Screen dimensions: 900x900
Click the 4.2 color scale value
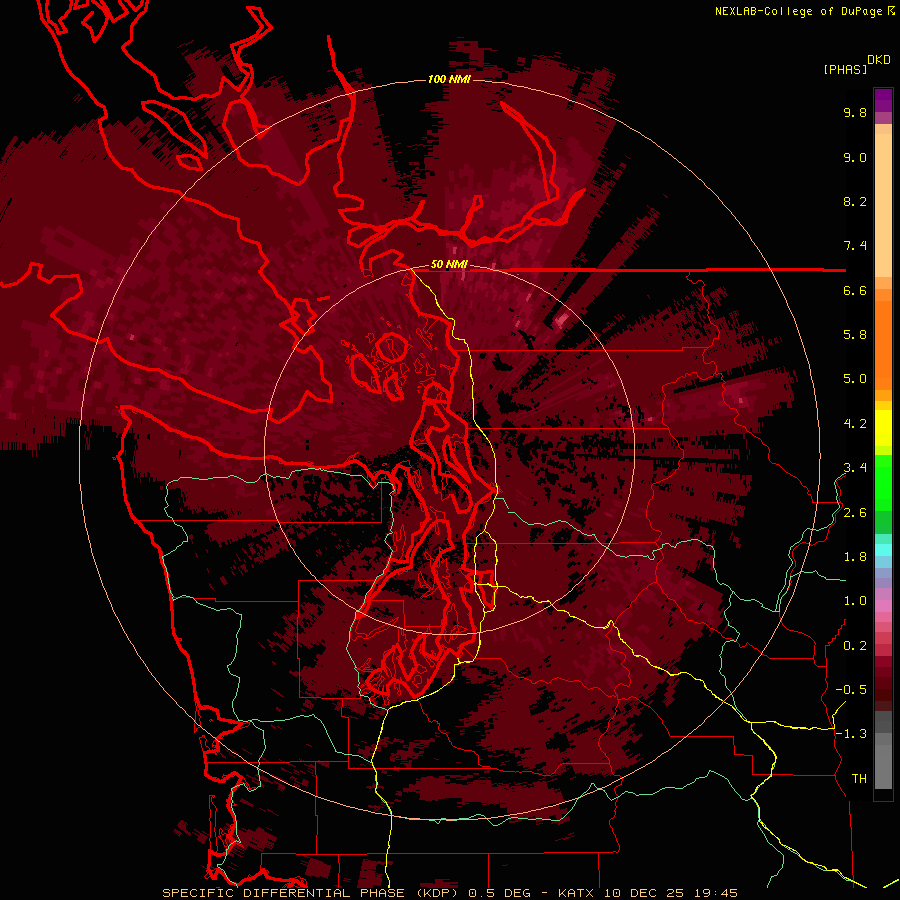tap(855, 424)
